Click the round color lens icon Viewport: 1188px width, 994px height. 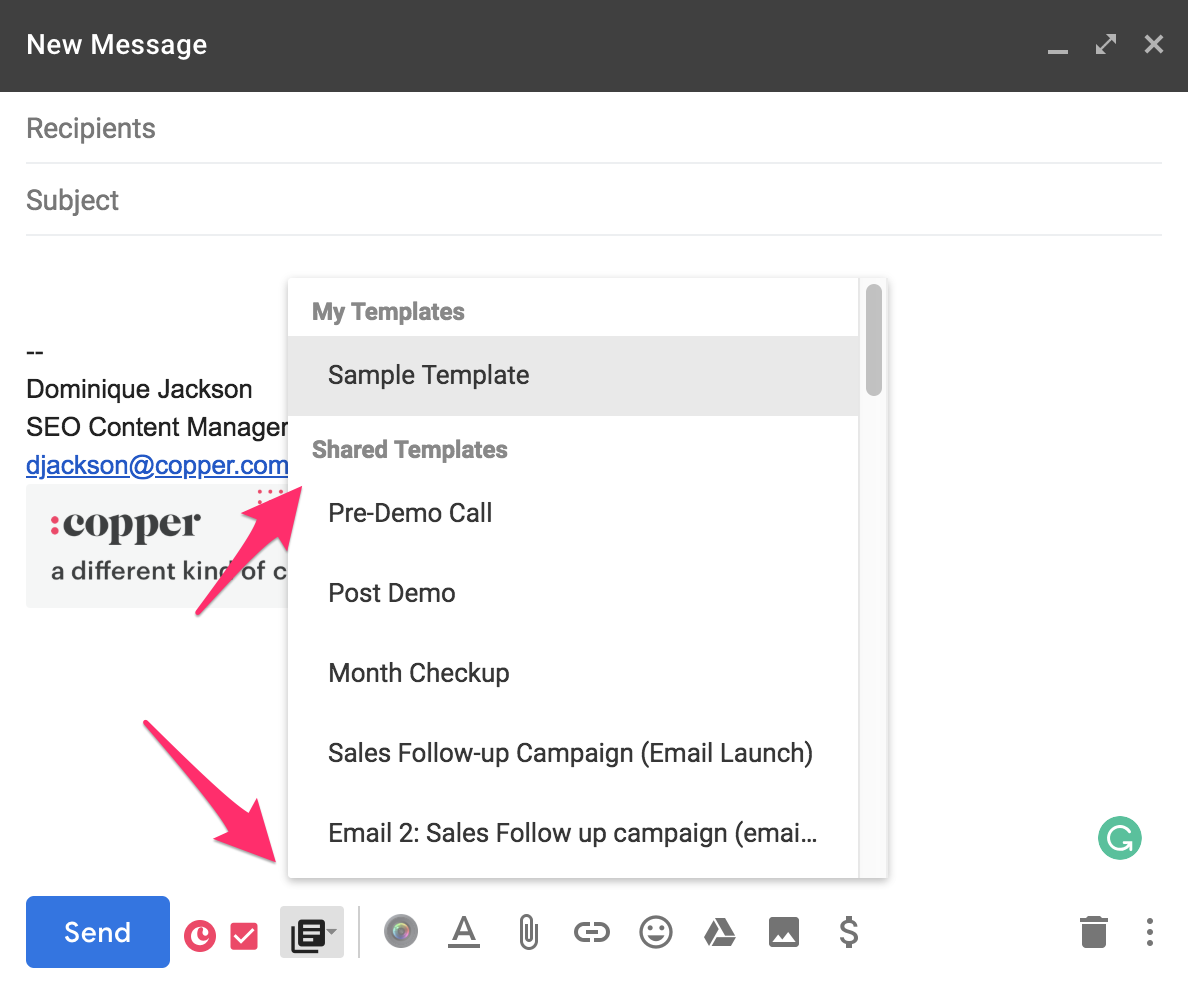tap(401, 931)
